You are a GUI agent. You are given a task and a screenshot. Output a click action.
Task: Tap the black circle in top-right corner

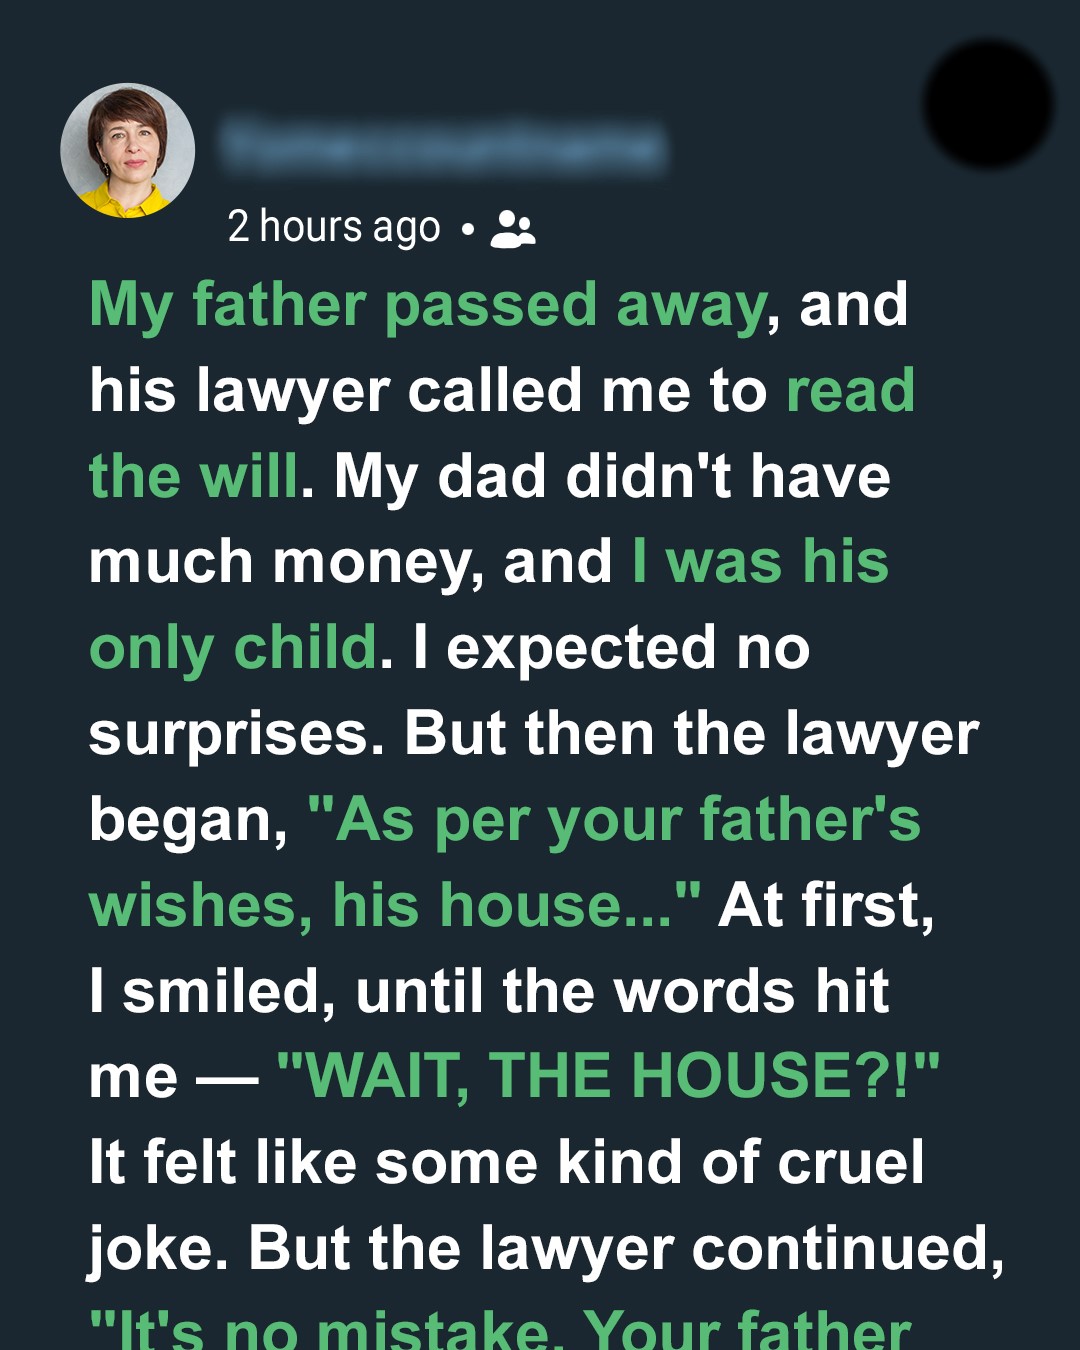tap(988, 103)
